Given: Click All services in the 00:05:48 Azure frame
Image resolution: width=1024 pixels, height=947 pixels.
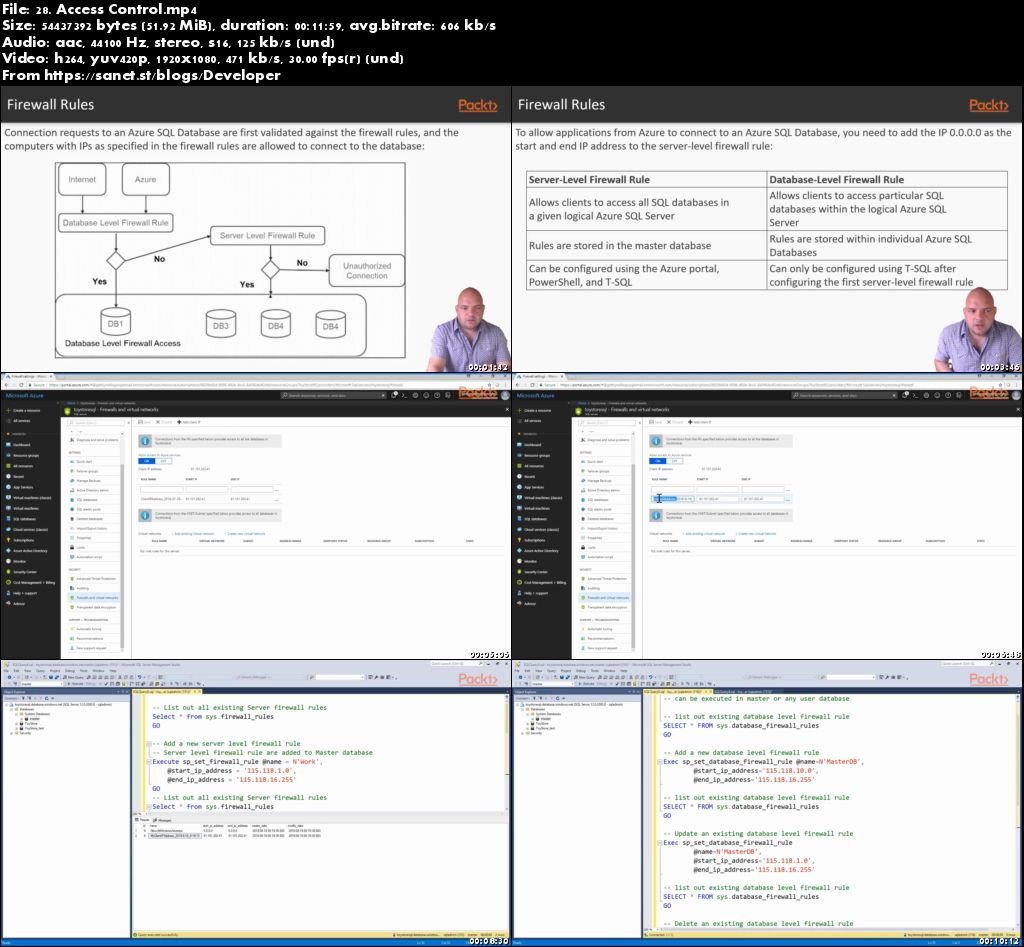Looking at the screenshot, I should click(534, 421).
